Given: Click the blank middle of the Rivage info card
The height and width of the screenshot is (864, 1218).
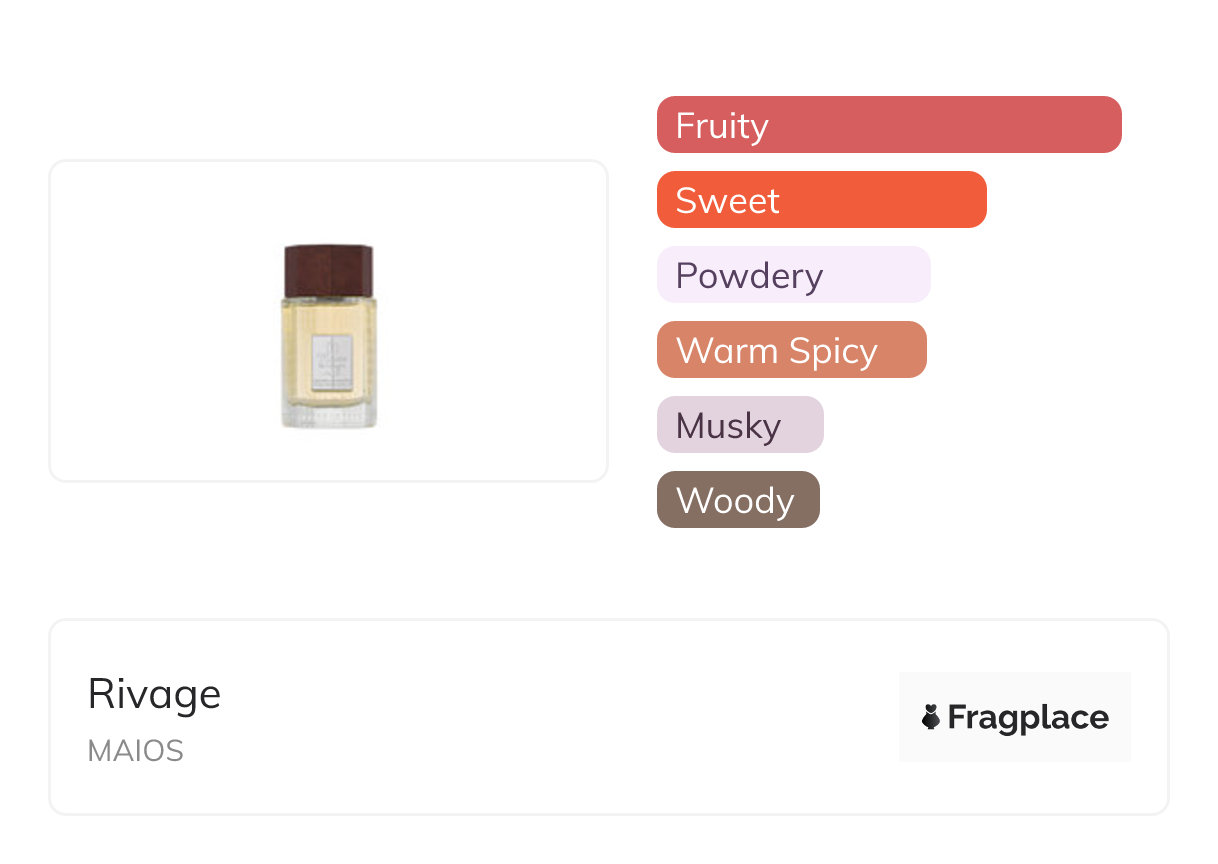Looking at the screenshot, I should pyautogui.click(x=560, y=717).
